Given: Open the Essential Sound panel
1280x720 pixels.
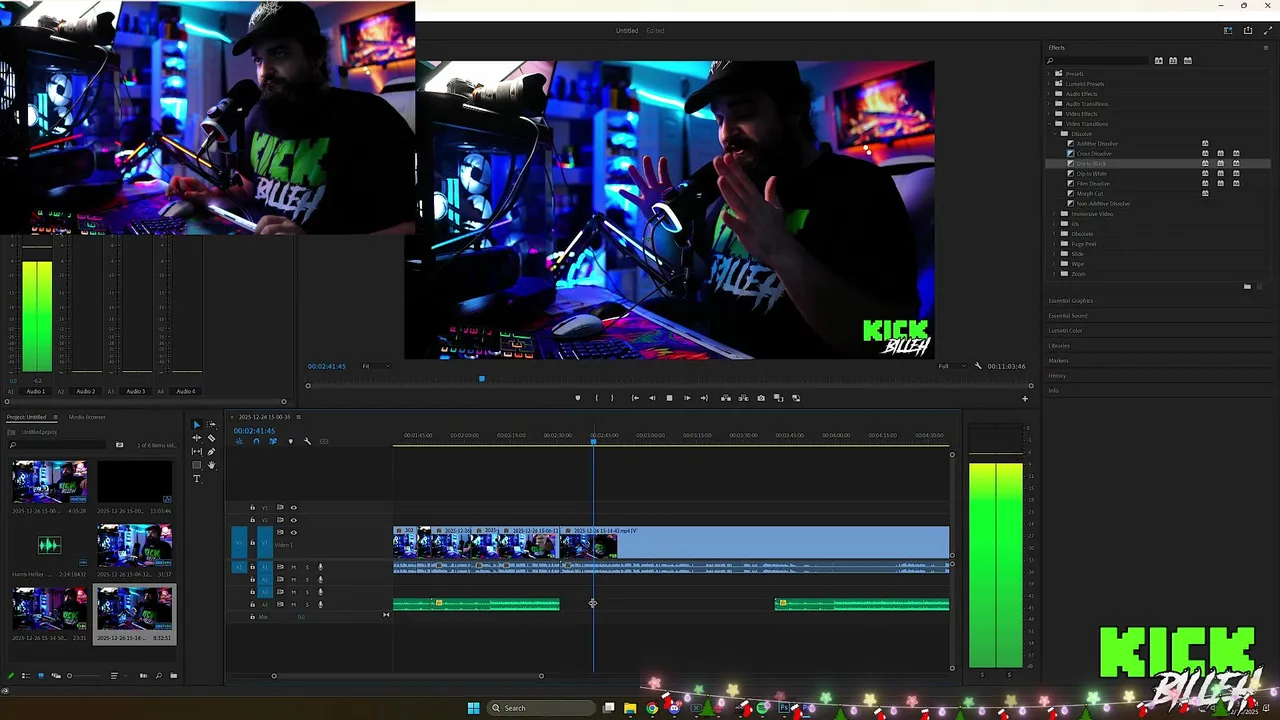Looking at the screenshot, I should (1068, 316).
